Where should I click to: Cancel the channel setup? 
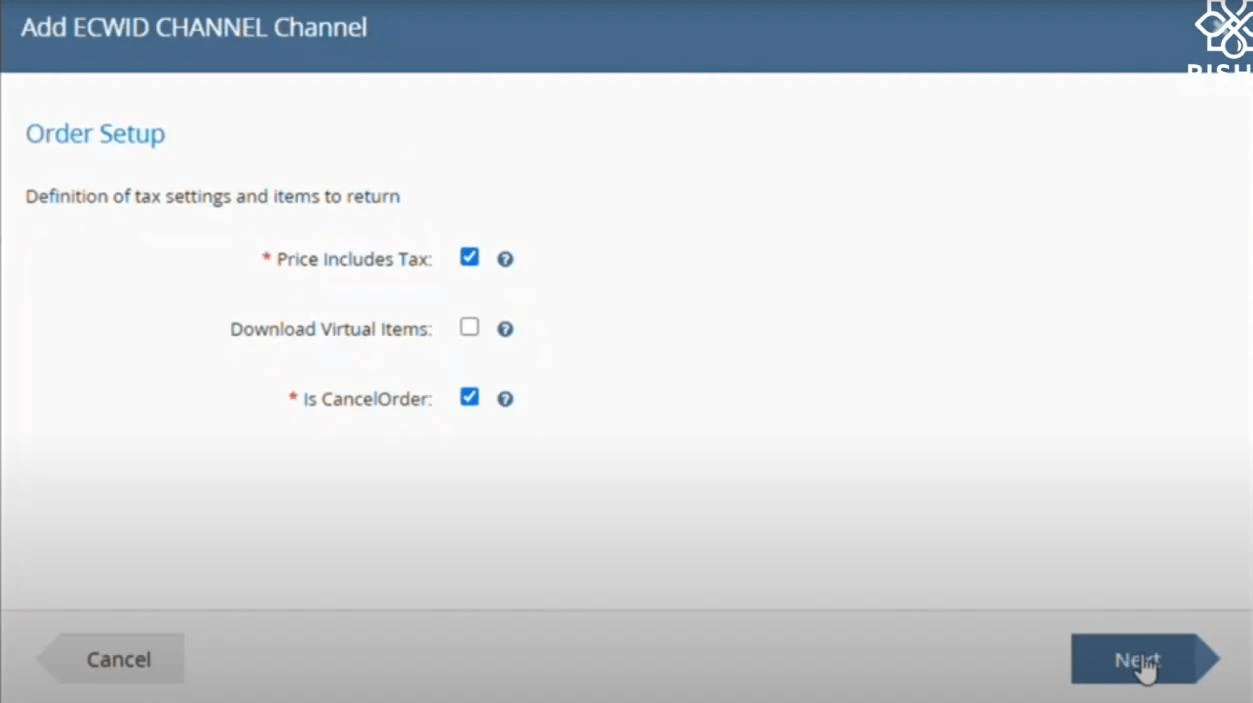coord(118,659)
